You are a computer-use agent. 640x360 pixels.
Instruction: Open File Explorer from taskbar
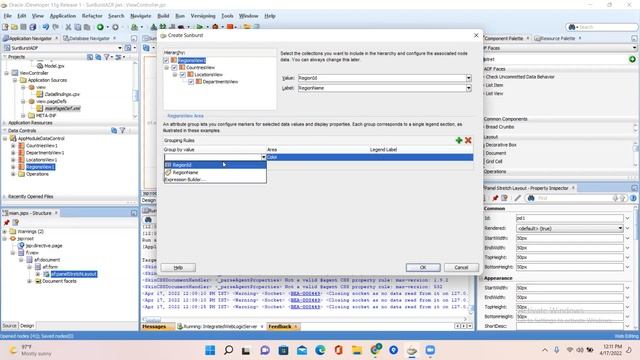(357, 350)
